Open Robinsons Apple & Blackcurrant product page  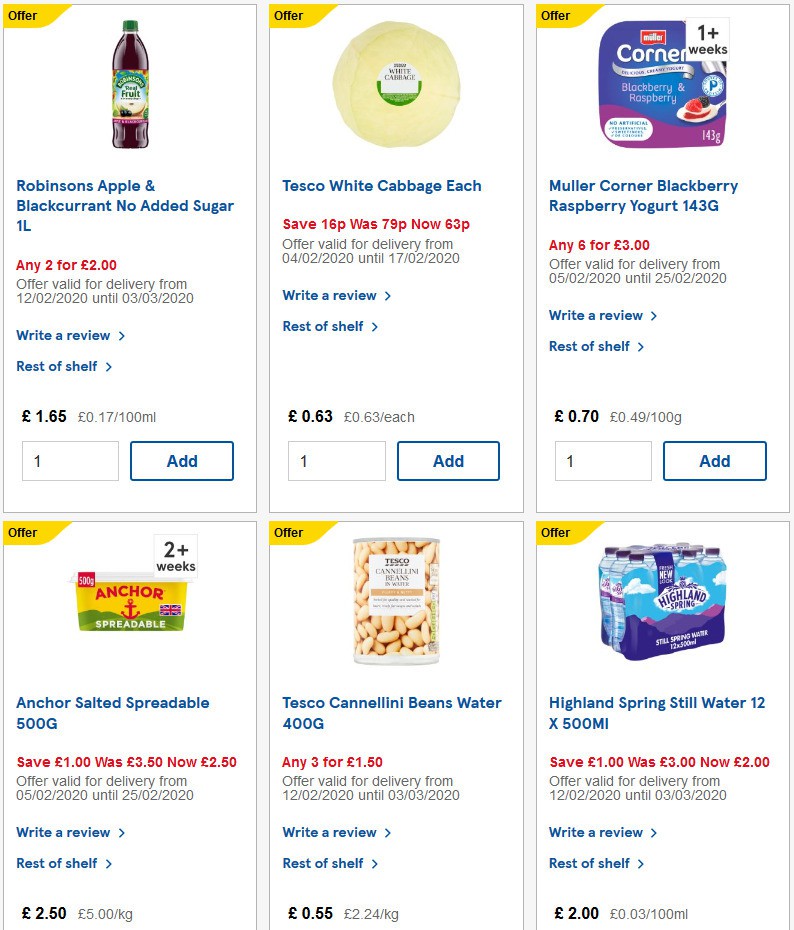(x=125, y=205)
